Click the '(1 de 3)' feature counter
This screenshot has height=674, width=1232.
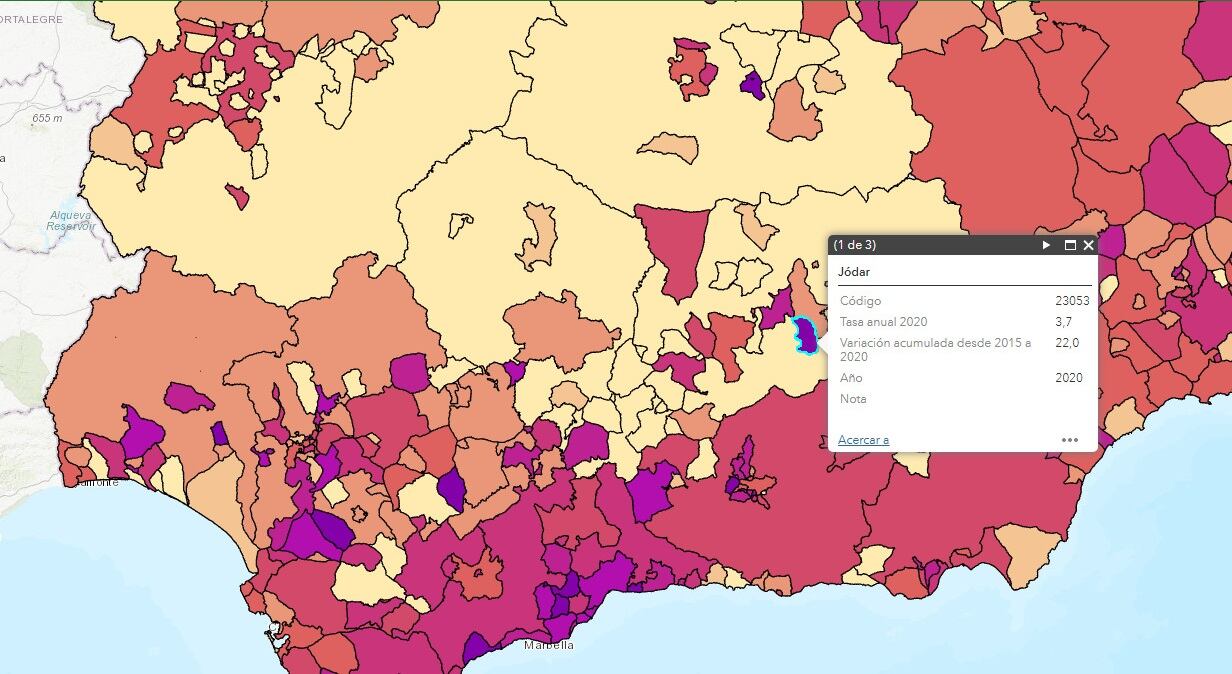pos(855,245)
